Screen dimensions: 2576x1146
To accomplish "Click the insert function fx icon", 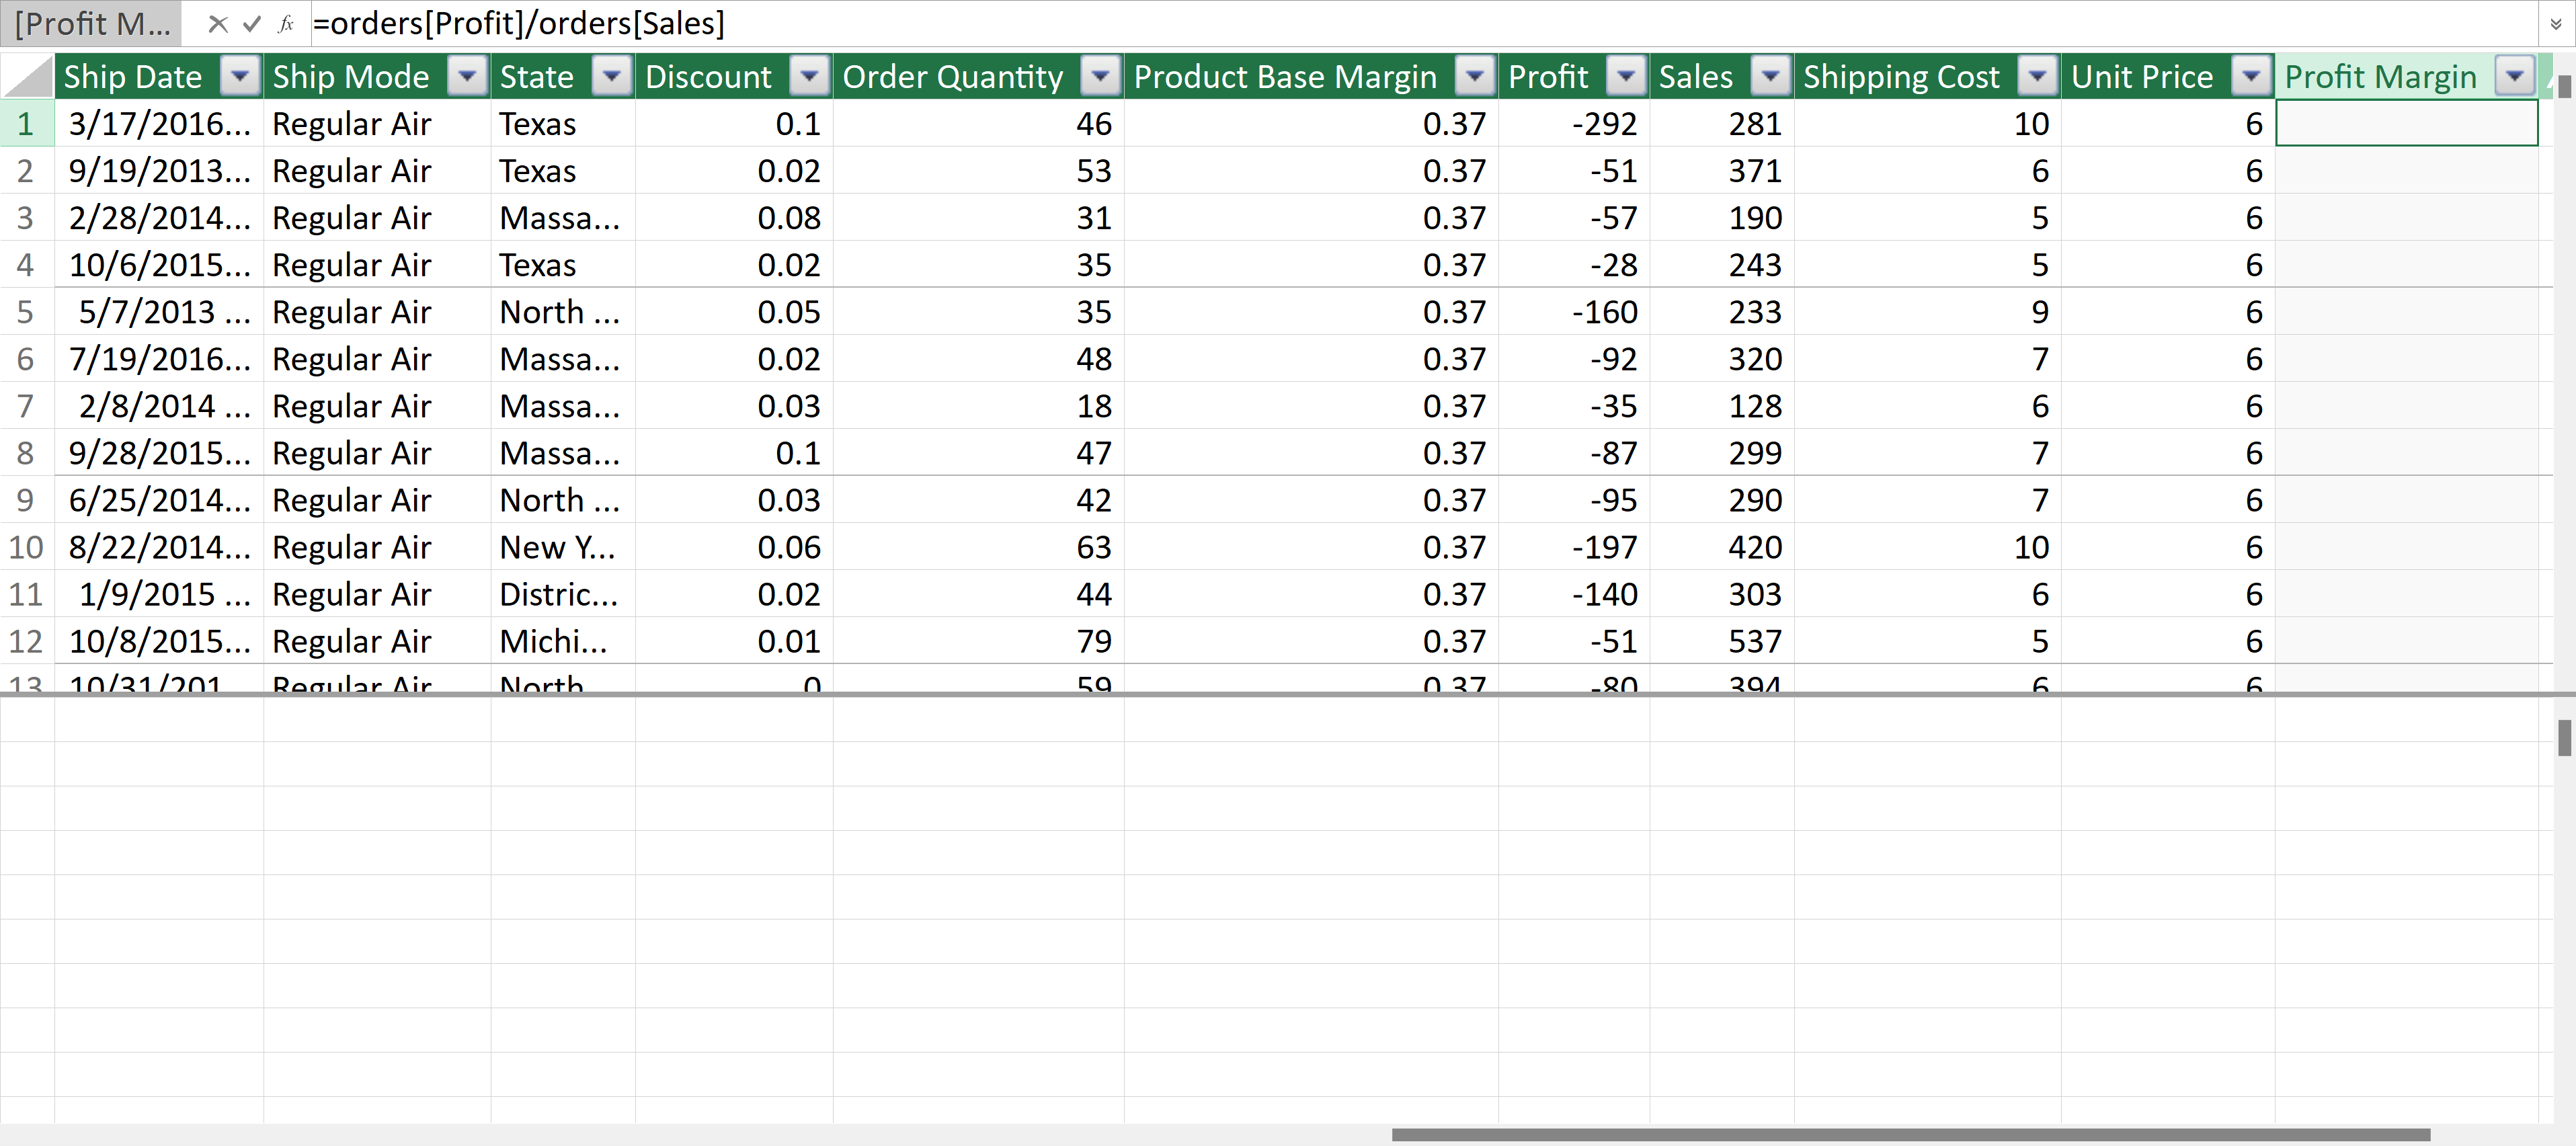I will pos(286,24).
